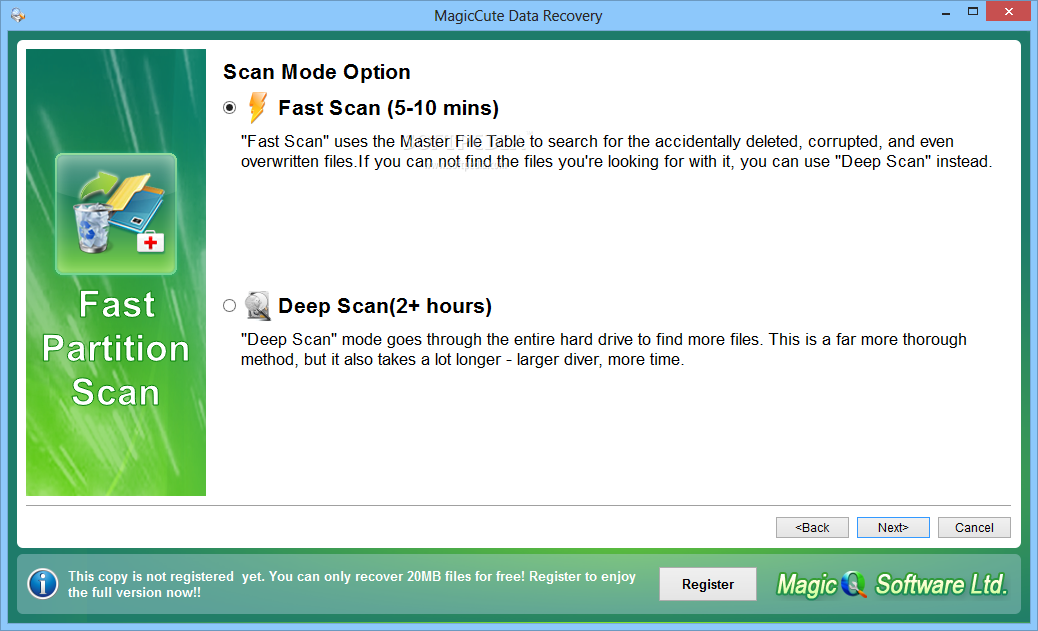Click the Fast Partition Scan banner text
This screenshot has height=631, width=1038.
(116, 348)
